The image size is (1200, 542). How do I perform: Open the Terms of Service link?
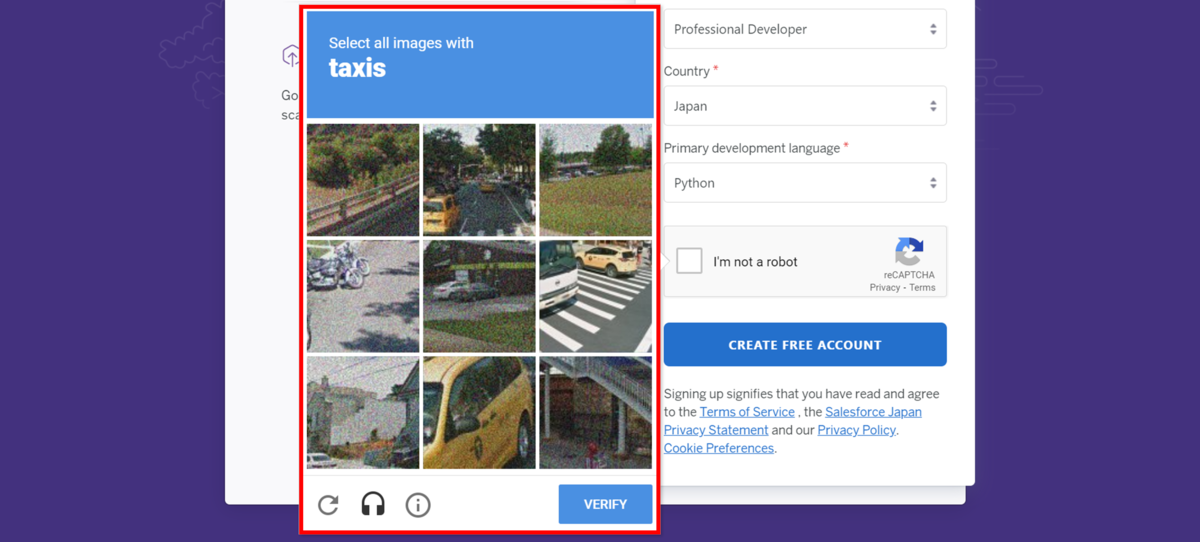tap(747, 412)
